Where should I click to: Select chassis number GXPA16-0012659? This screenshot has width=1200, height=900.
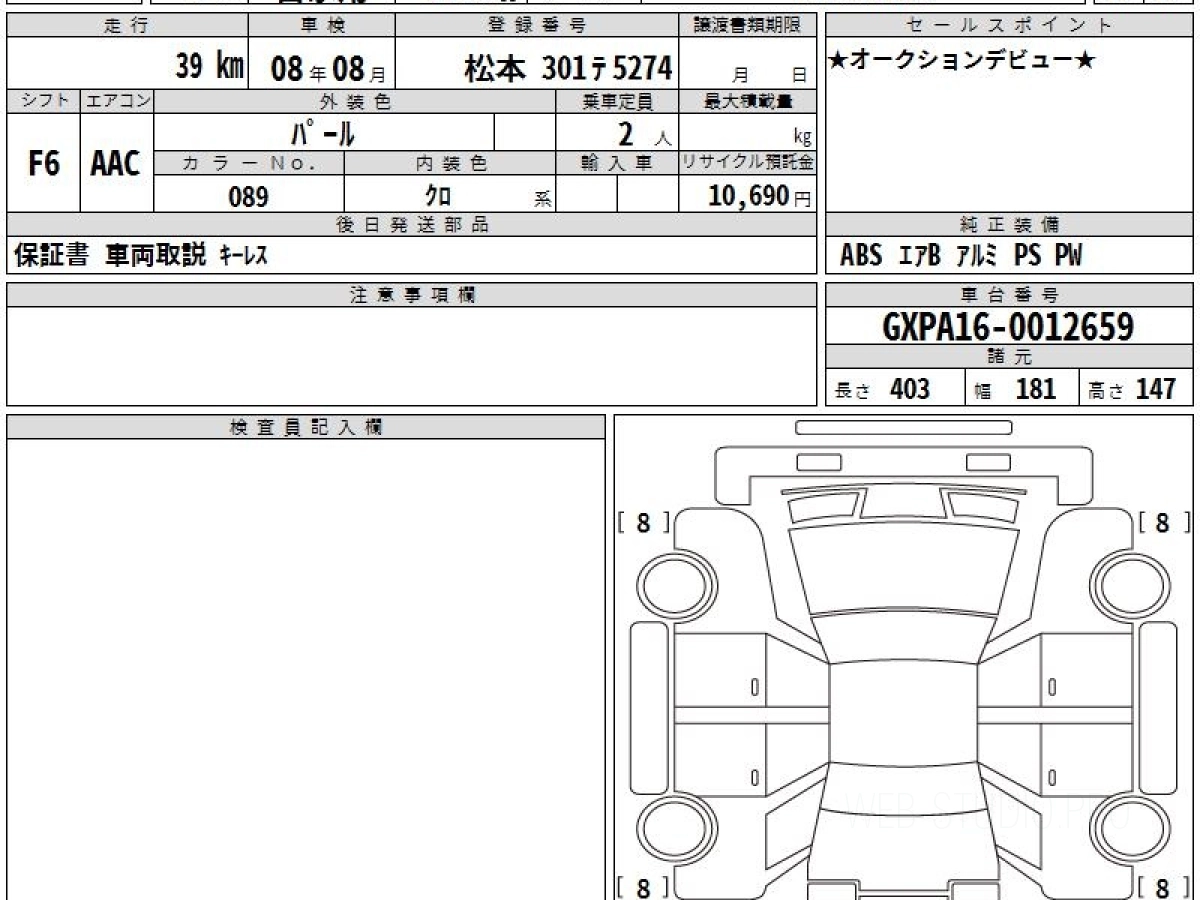point(1009,326)
